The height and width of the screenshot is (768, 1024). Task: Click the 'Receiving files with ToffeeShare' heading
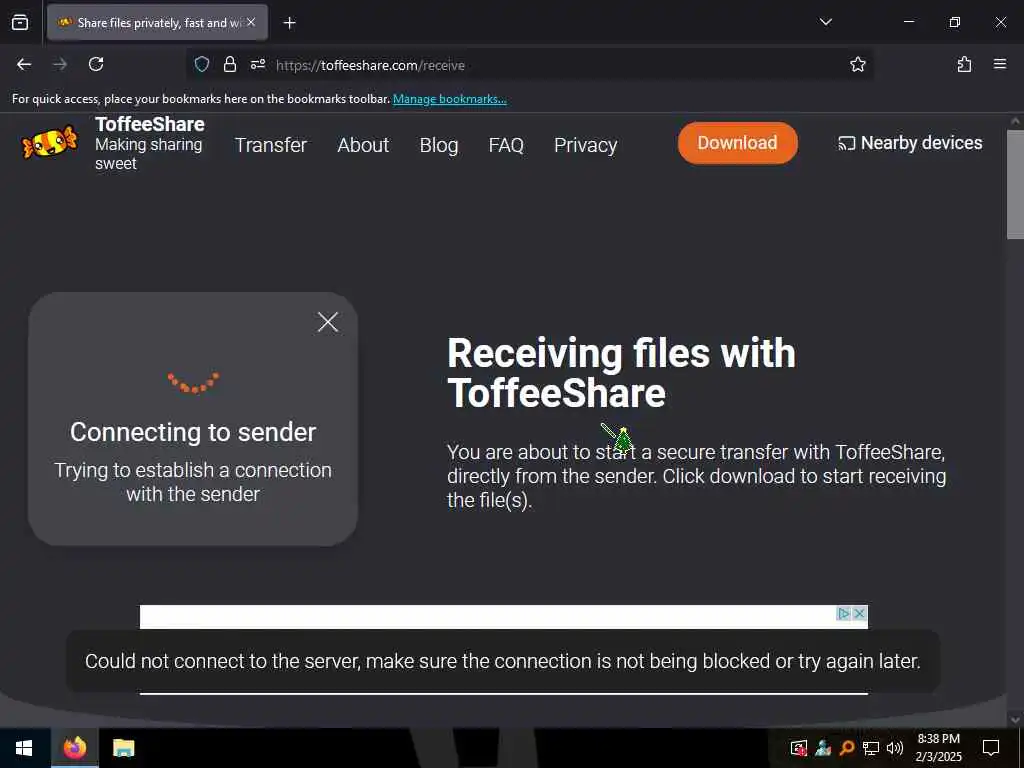pos(621,373)
